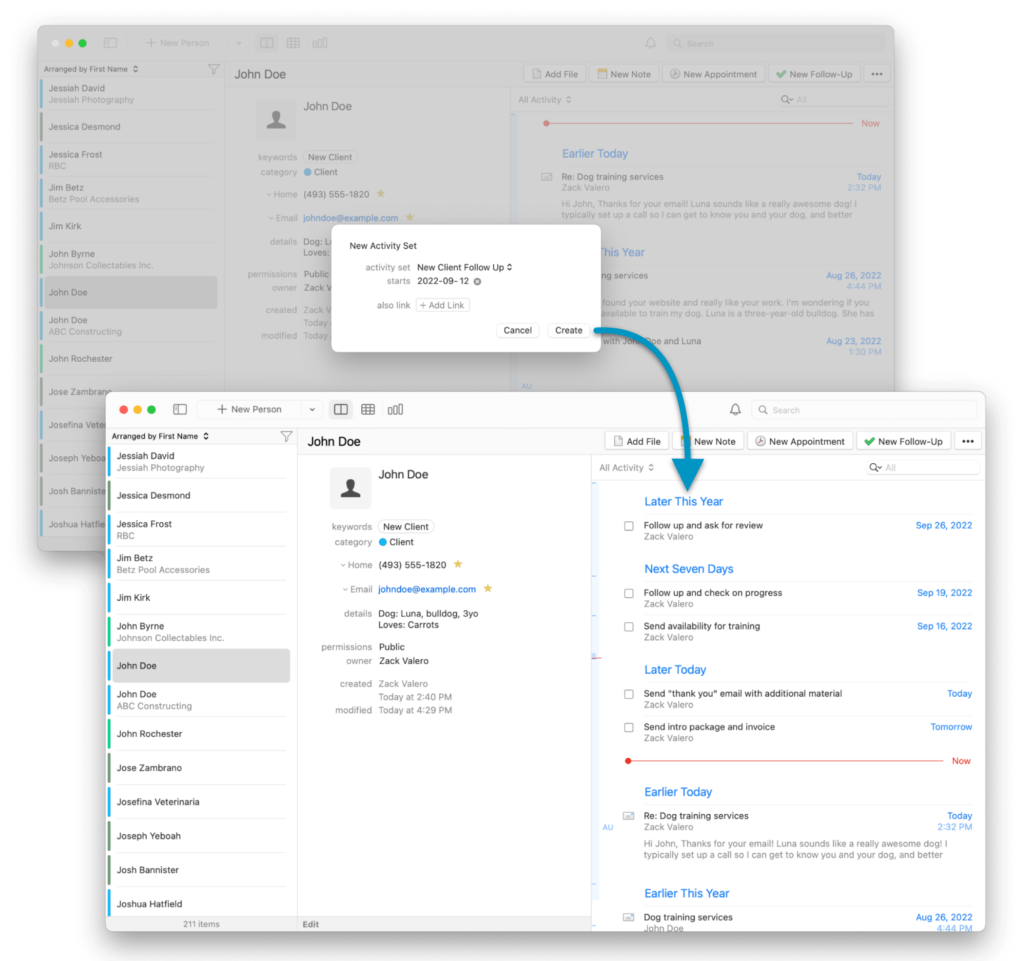The height and width of the screenshot is (961, 1024).
Task: Change Arranged by First Name sort in front window
Action: [160, 436]
